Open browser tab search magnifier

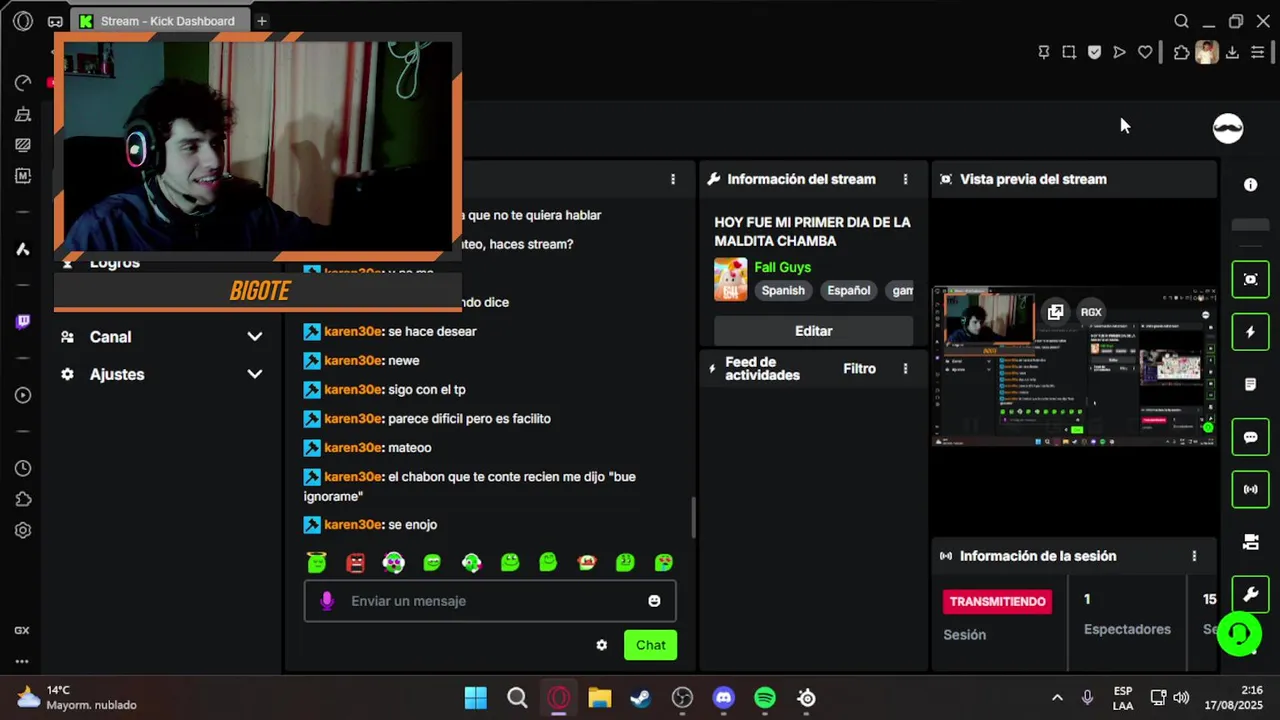click(1181, 21)
